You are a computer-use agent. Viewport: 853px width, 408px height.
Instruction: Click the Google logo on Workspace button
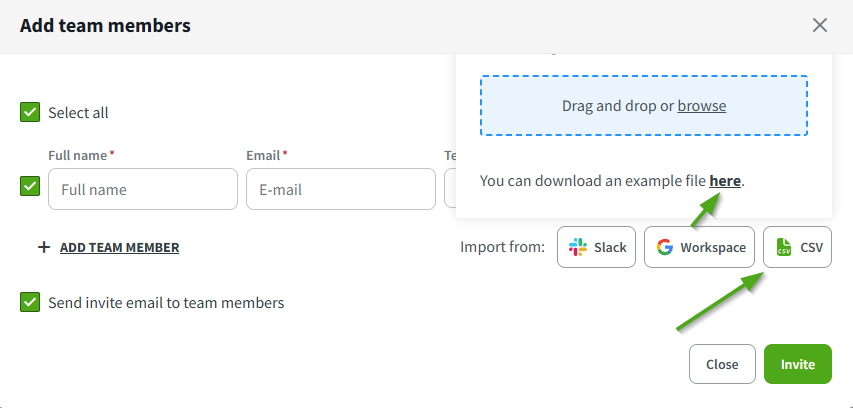[665, 247]
